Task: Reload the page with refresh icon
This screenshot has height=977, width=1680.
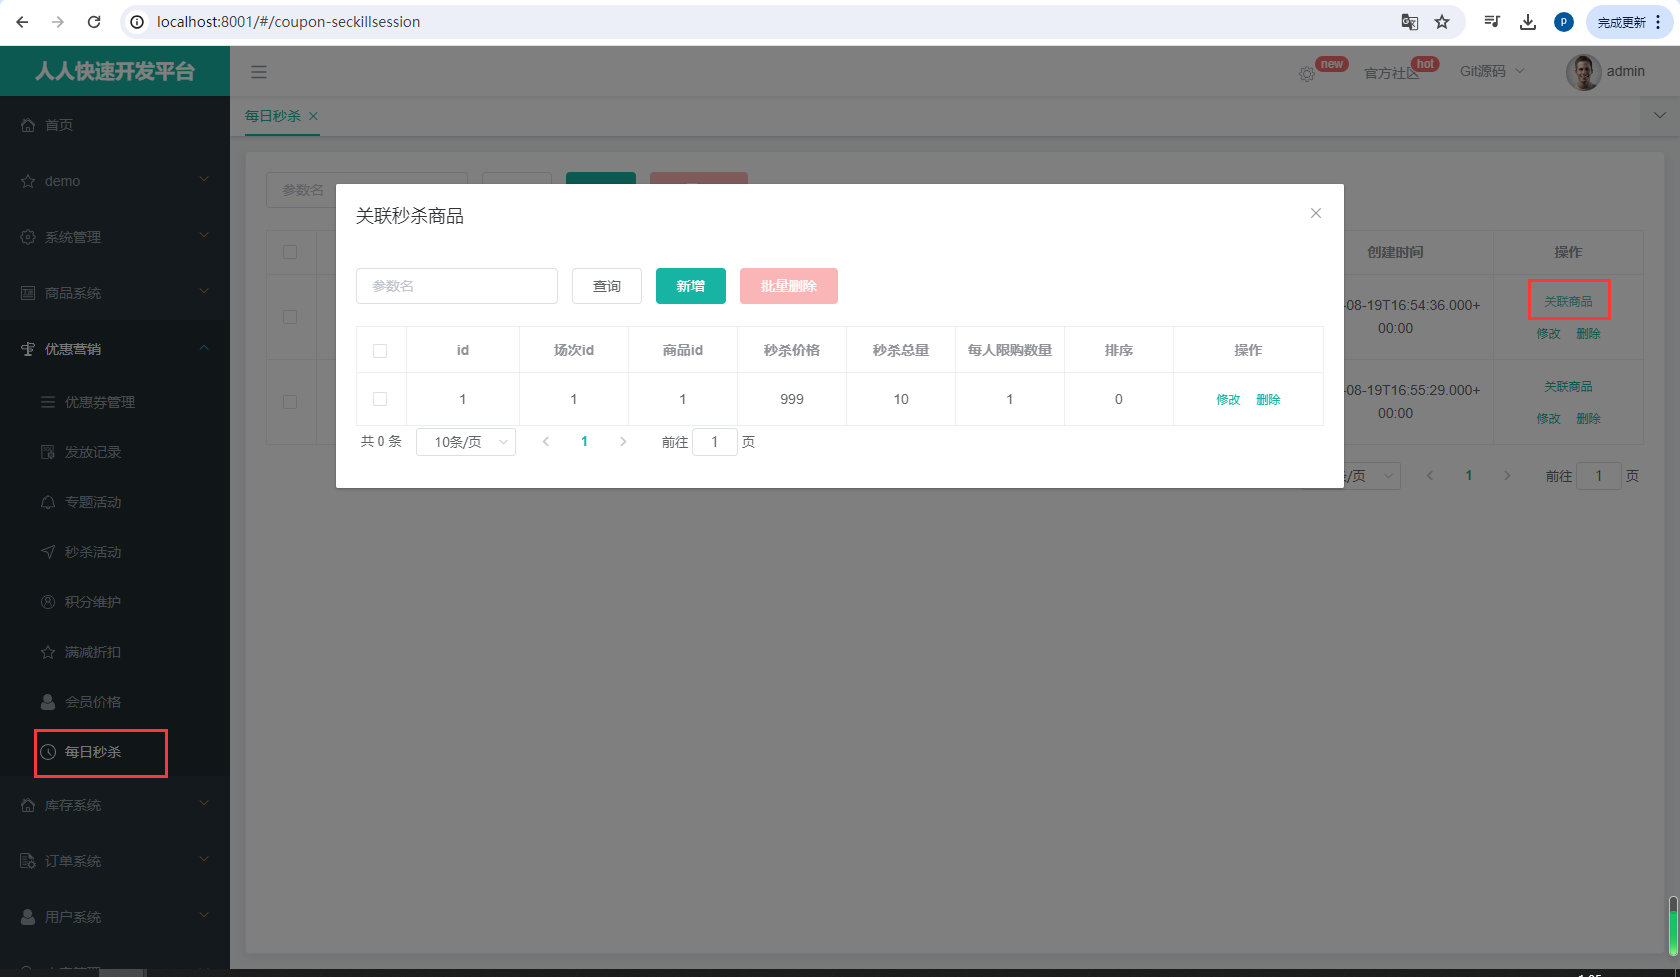Action: click(94, 22)
